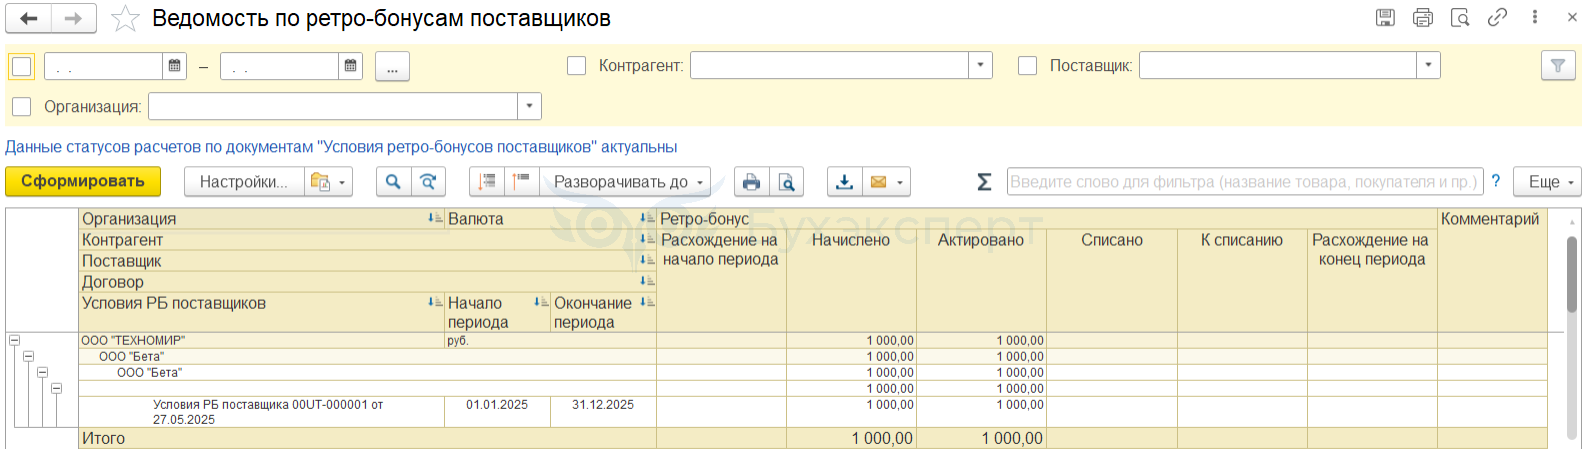Click the filter funnel button
Viewport: 1587px width, 449px height.
[x=1557, y=66]
